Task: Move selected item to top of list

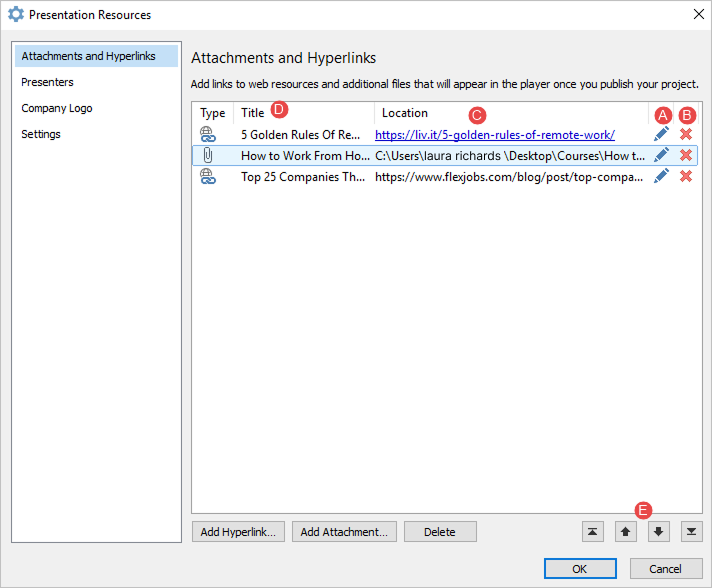Action: click(593, 532)
